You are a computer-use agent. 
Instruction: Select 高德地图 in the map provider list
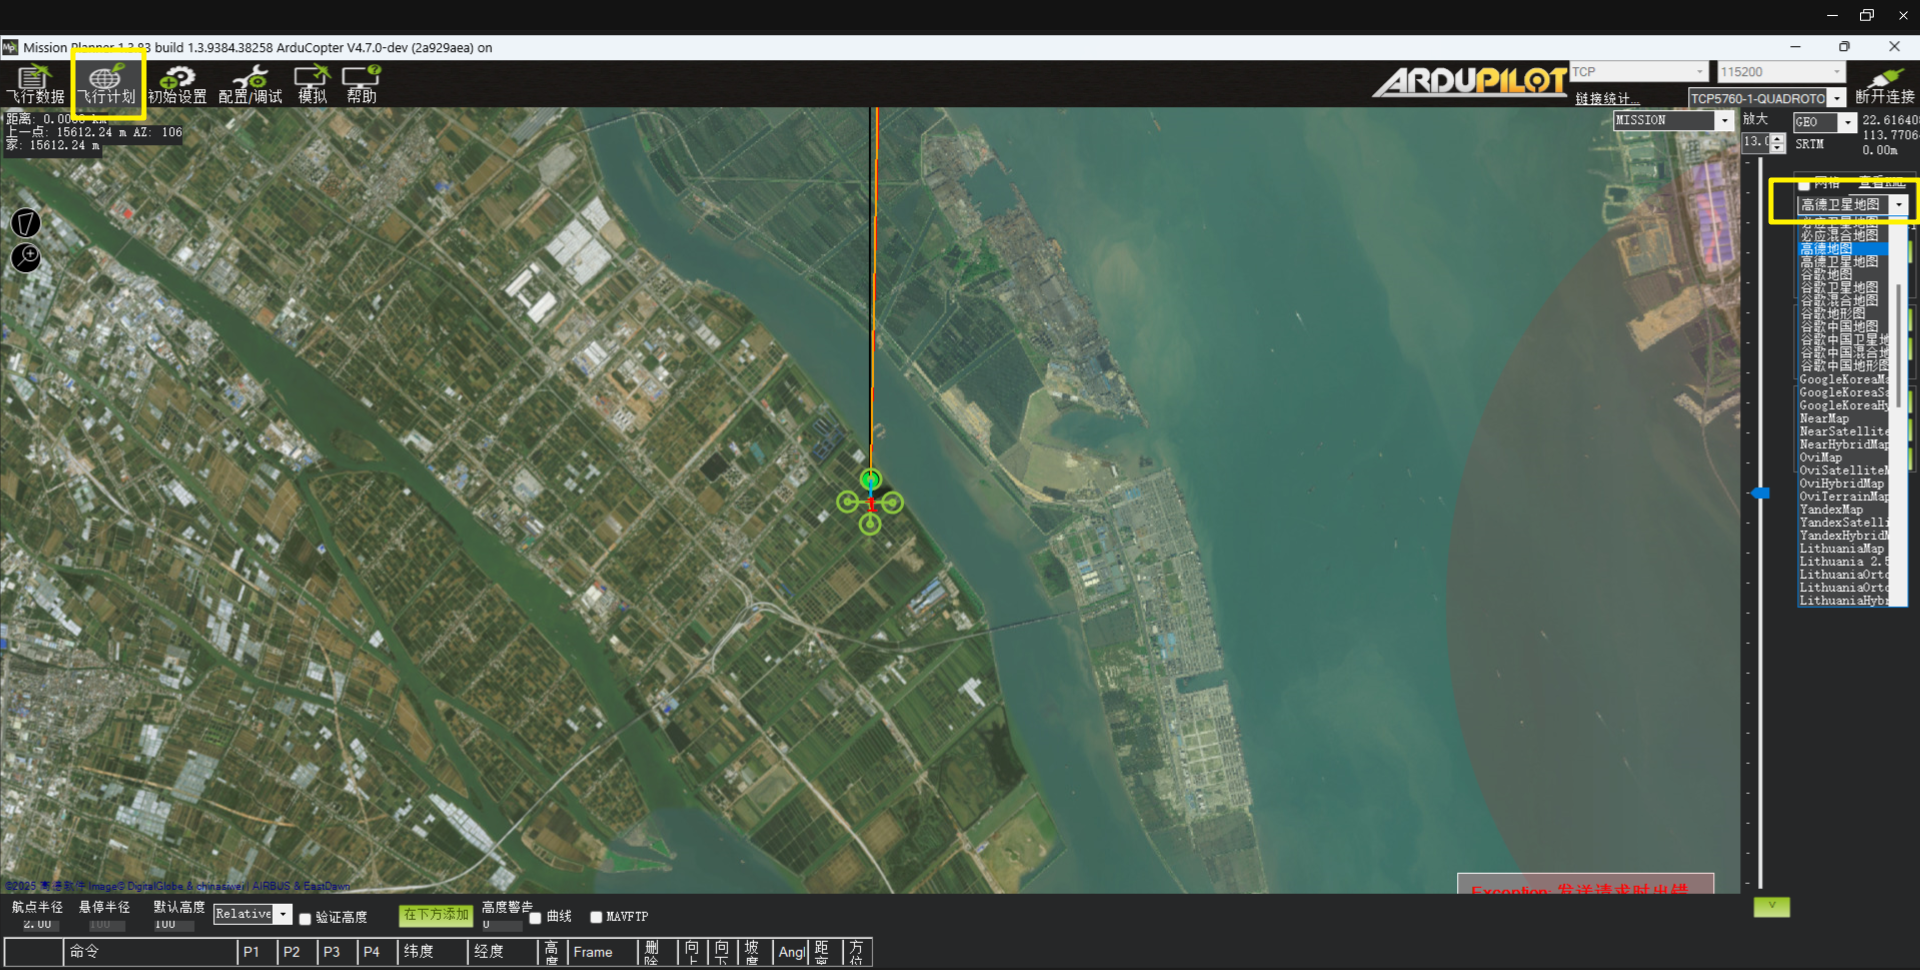pyautogui.click(x=1827, y=248)
